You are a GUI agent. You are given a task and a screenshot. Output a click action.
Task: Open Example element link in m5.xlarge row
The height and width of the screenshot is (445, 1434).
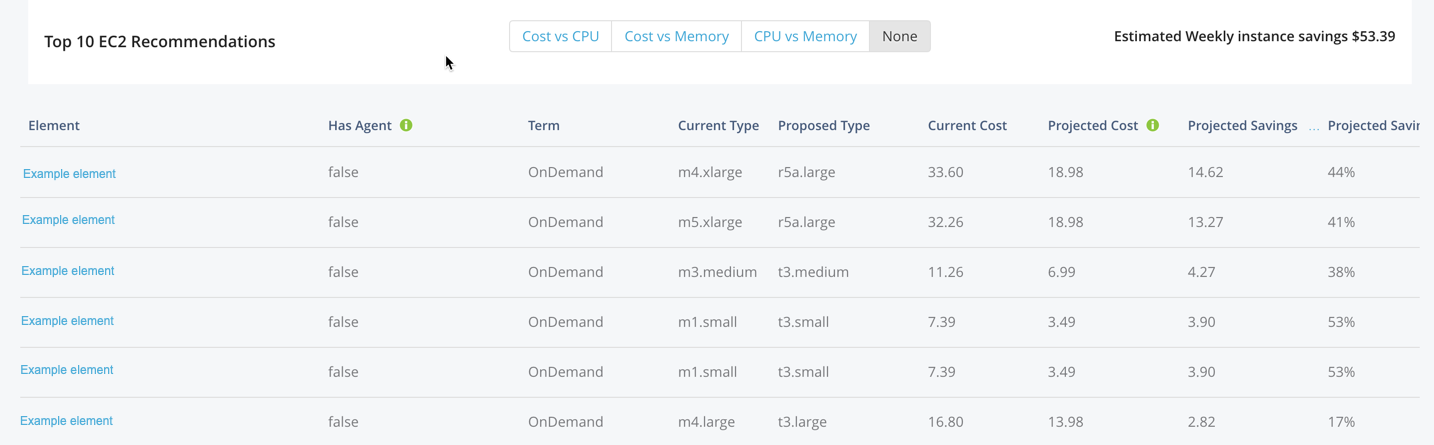pos(68,220)
